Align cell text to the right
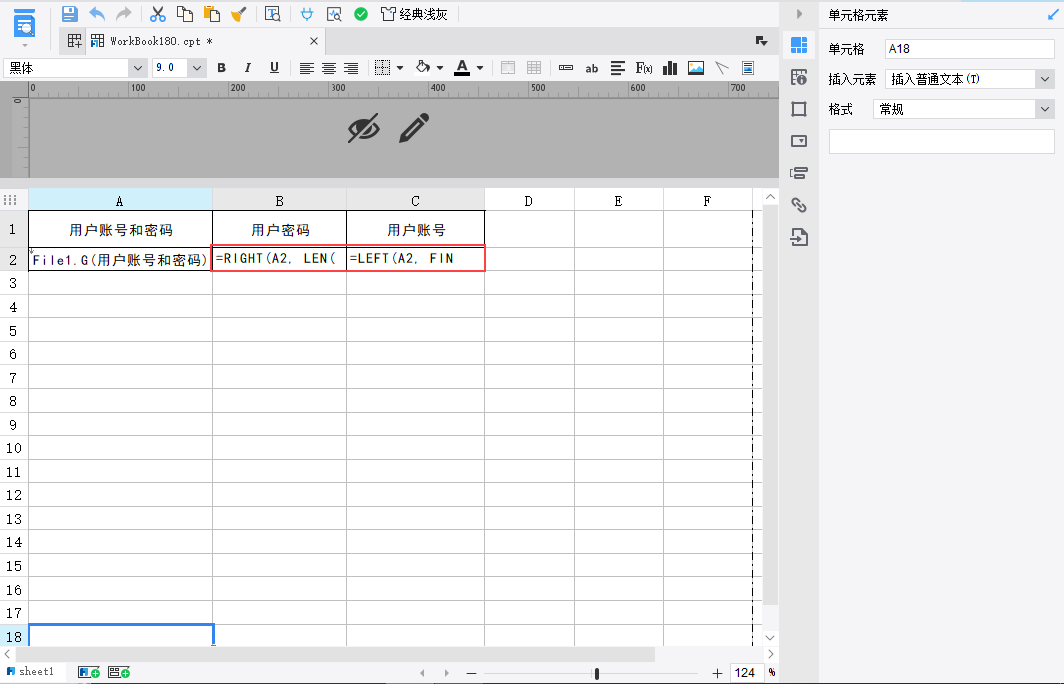 click(351, 68)
